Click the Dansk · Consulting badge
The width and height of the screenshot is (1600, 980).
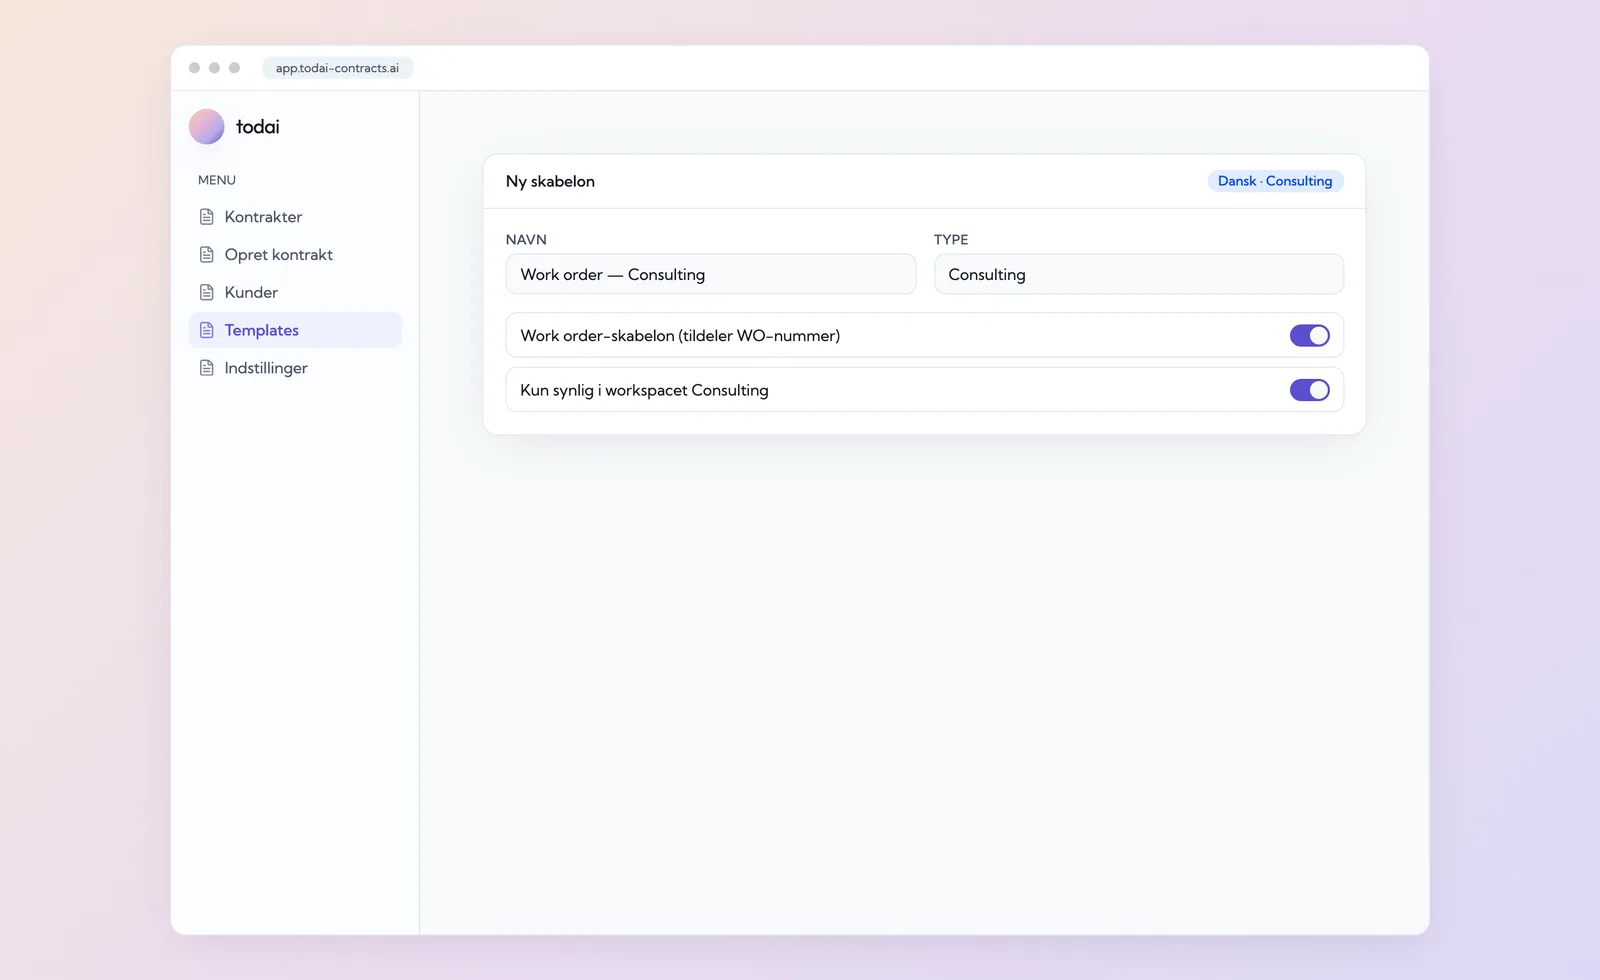click(1275, 181)
